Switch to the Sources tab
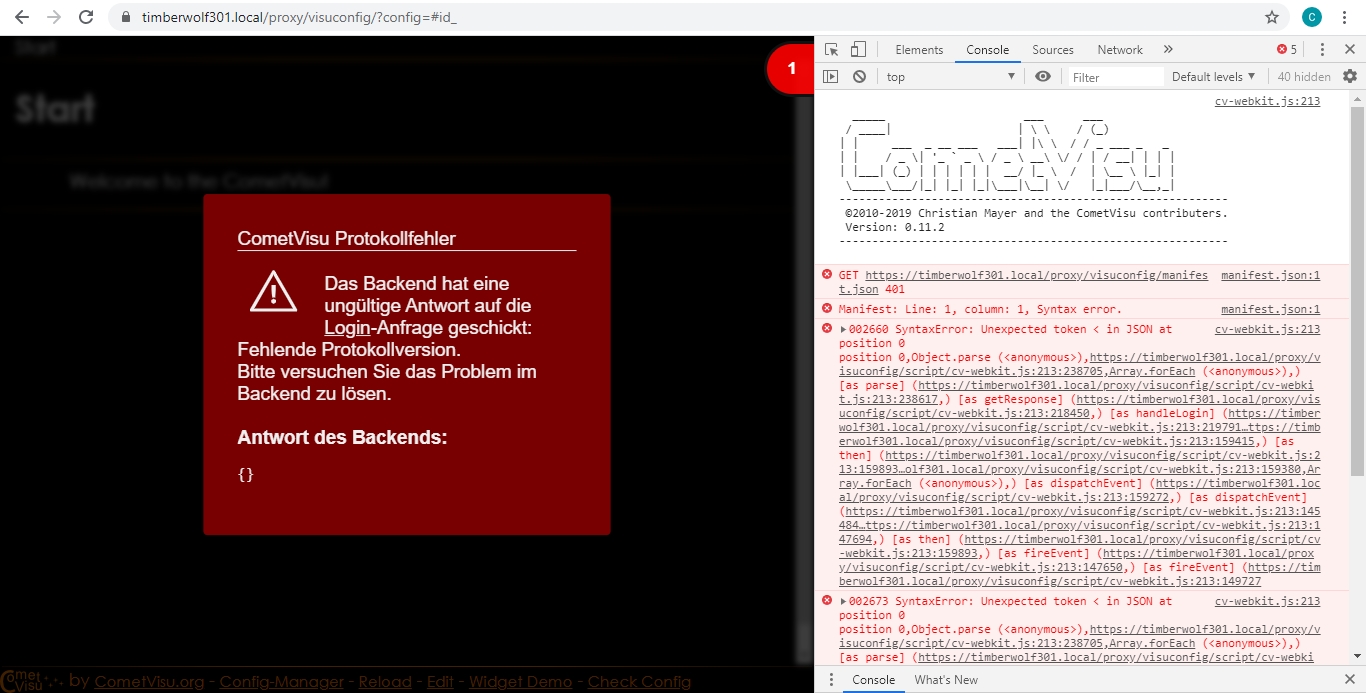This screenshot has height=693, width=1366. coord(1053,50)
